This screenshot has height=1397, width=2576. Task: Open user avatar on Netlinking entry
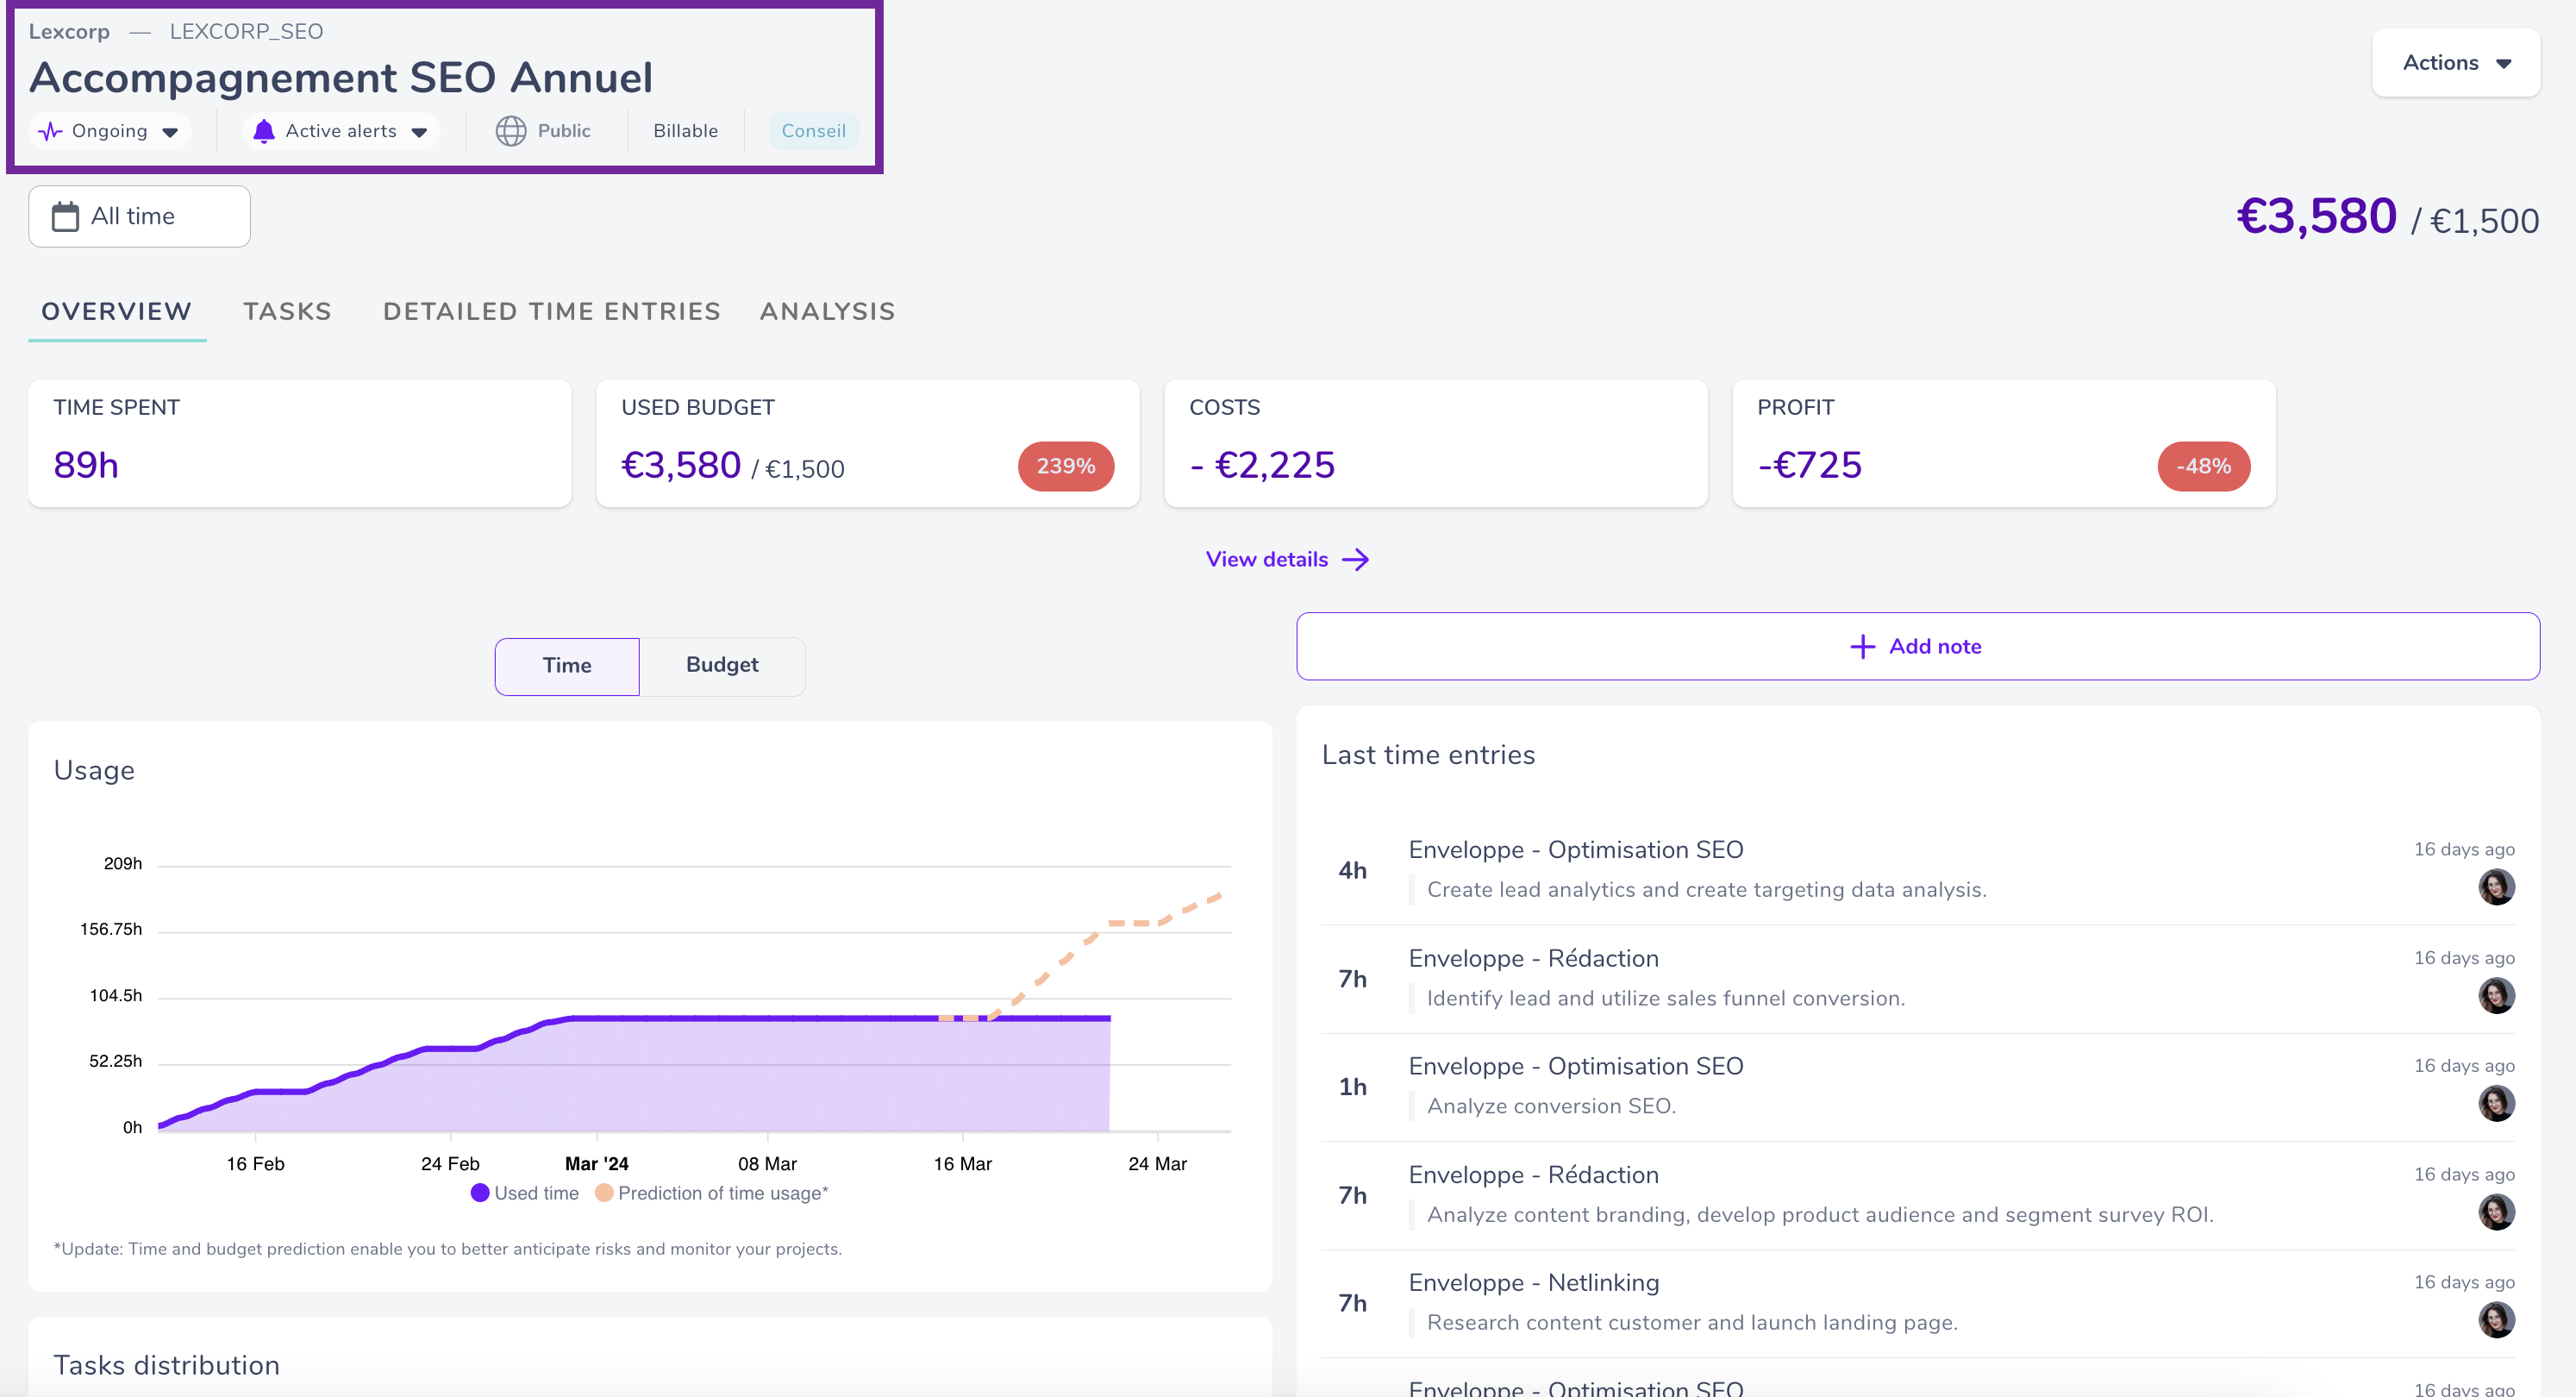(2496, 1320)
